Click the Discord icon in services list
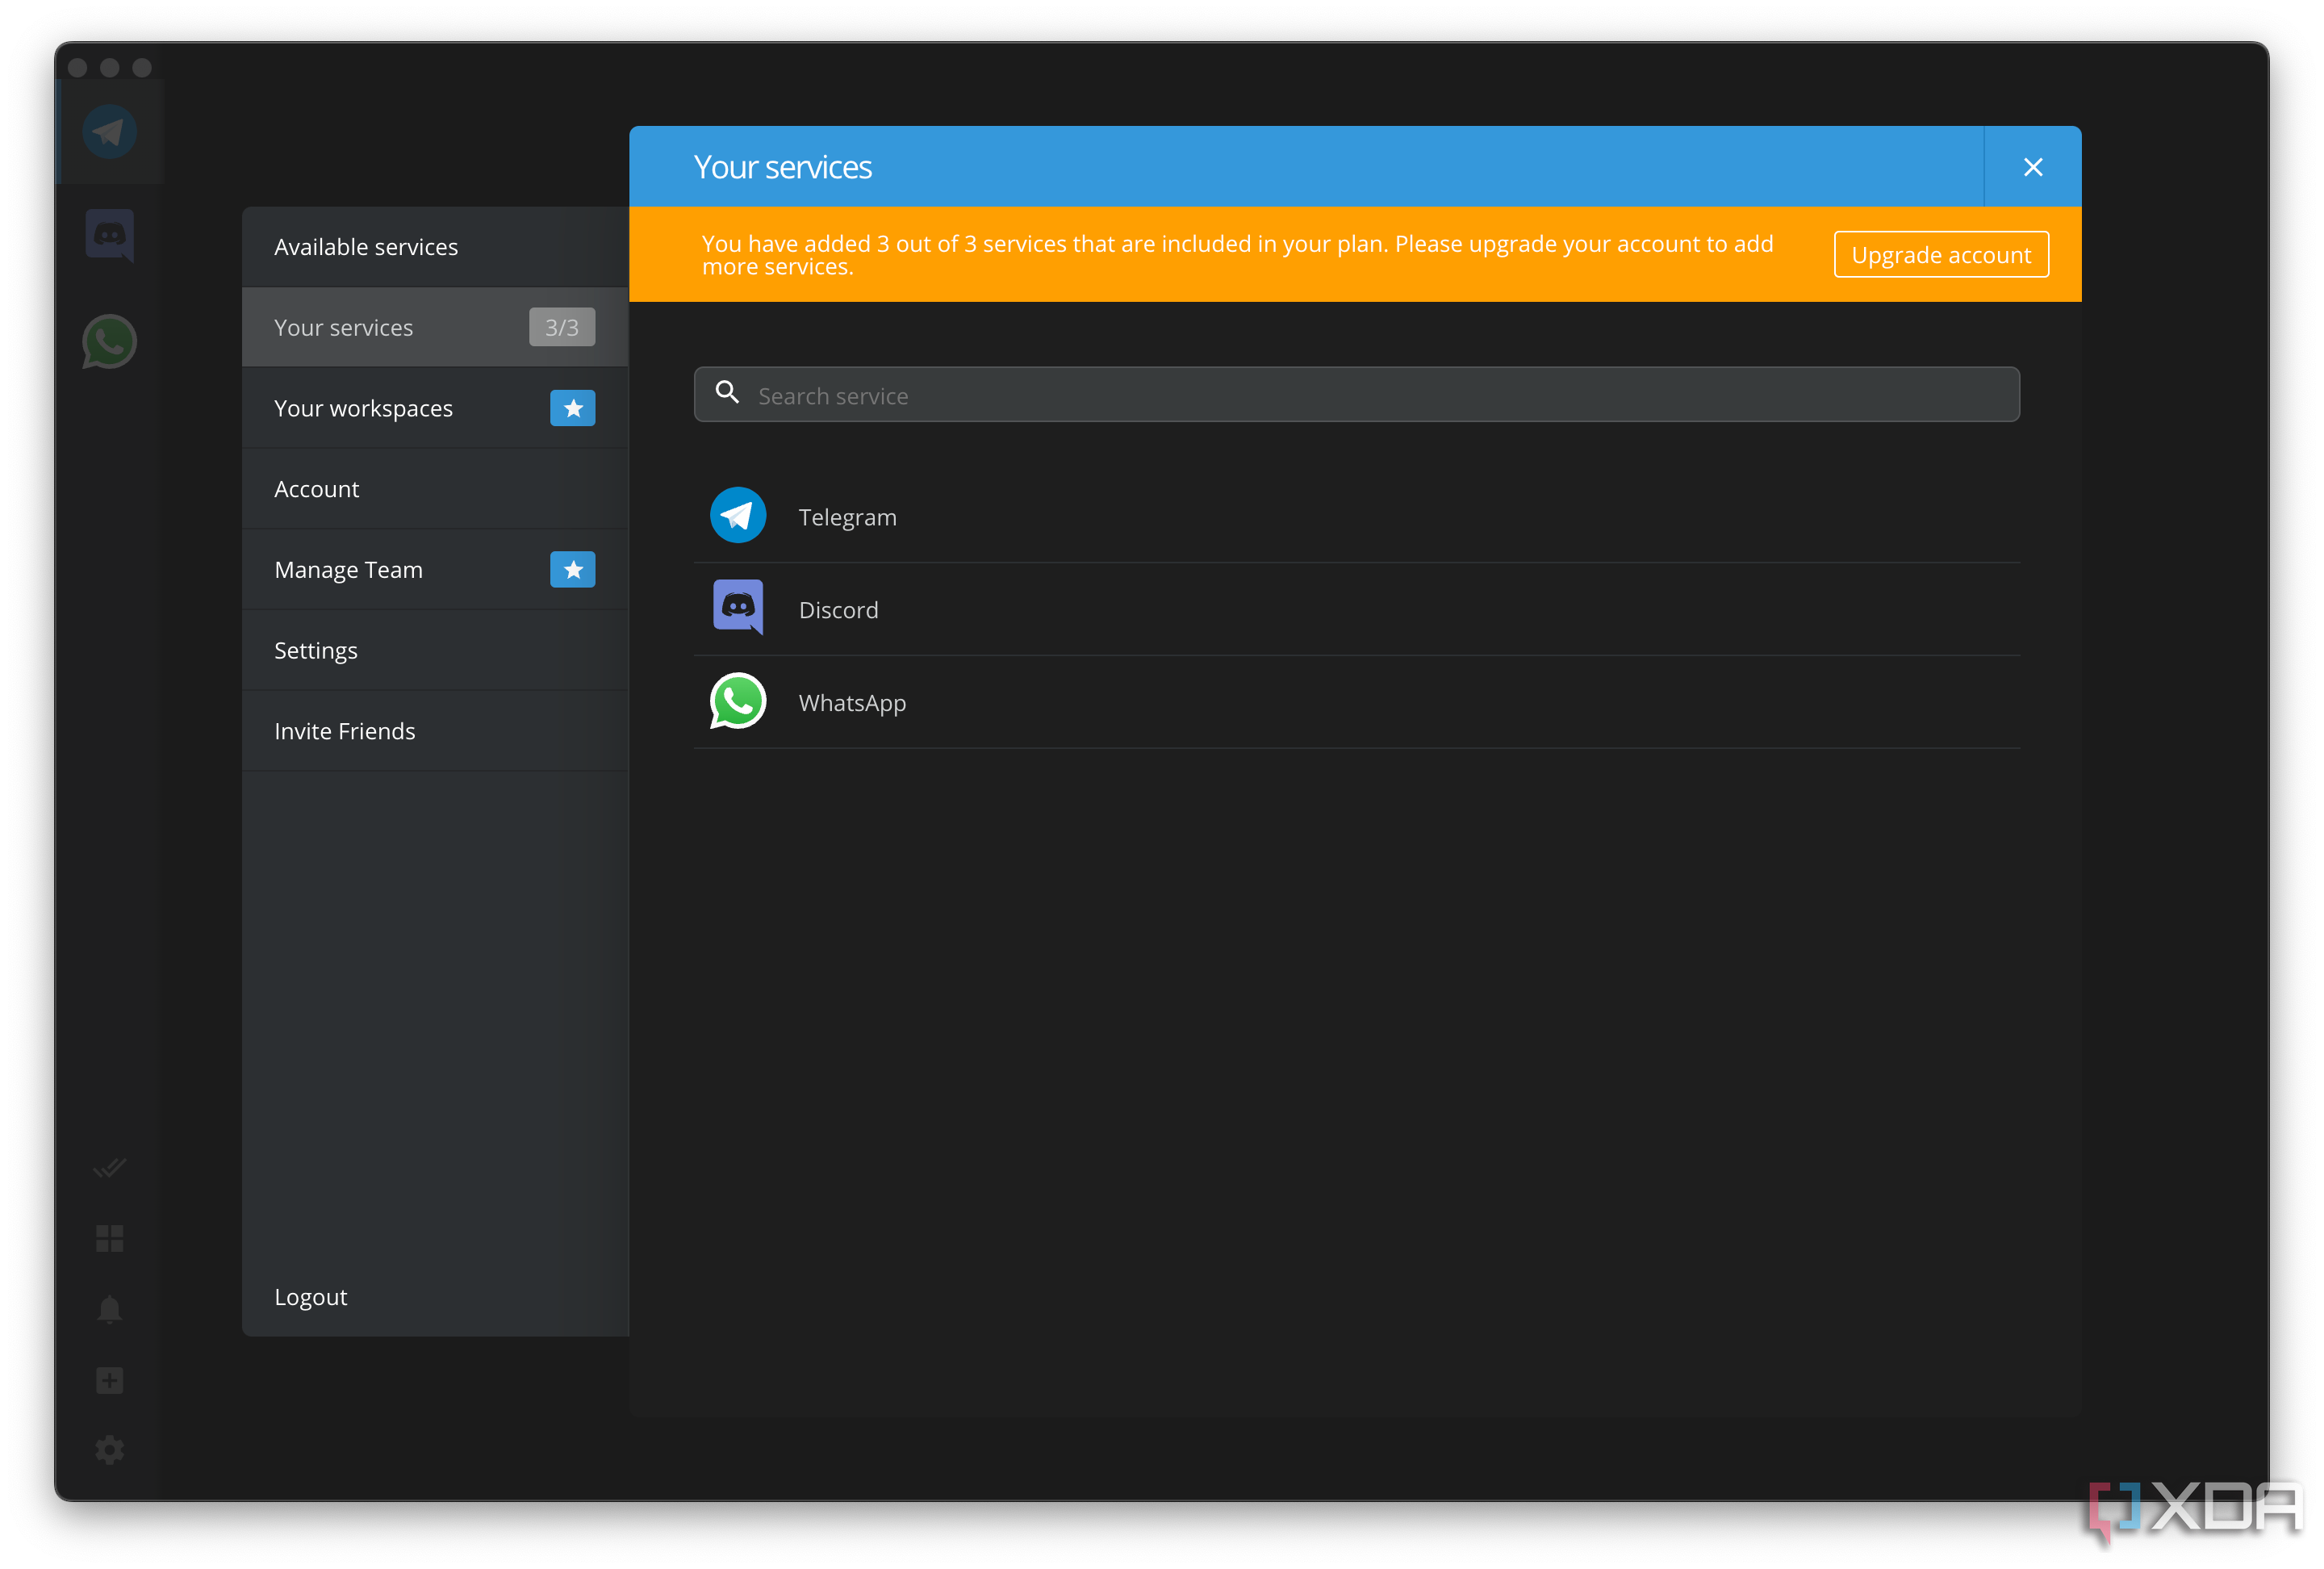 pos(737,608)
